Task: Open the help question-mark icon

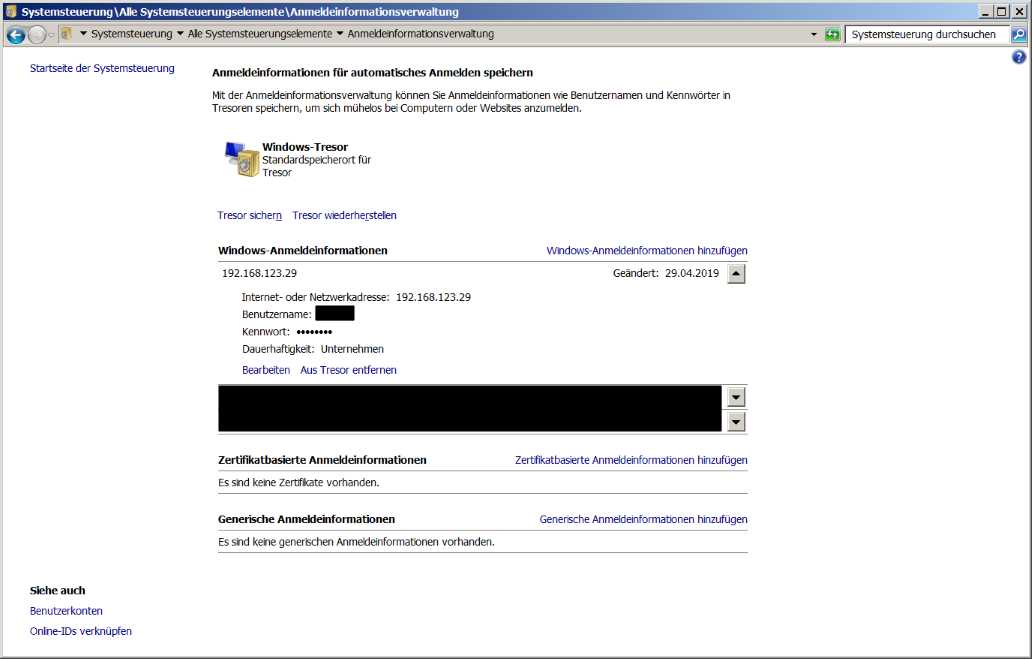Action: (1019, 57)
